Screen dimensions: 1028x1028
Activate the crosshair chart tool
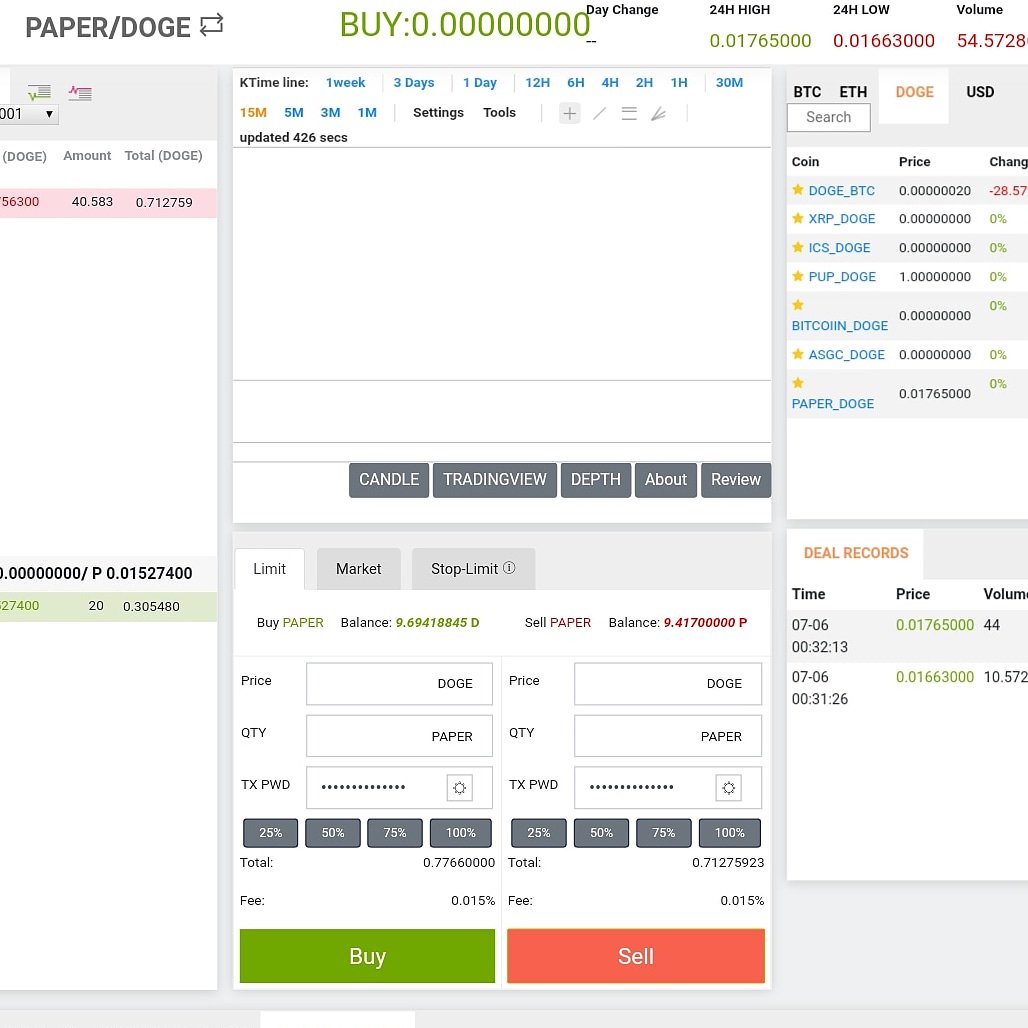570,113
